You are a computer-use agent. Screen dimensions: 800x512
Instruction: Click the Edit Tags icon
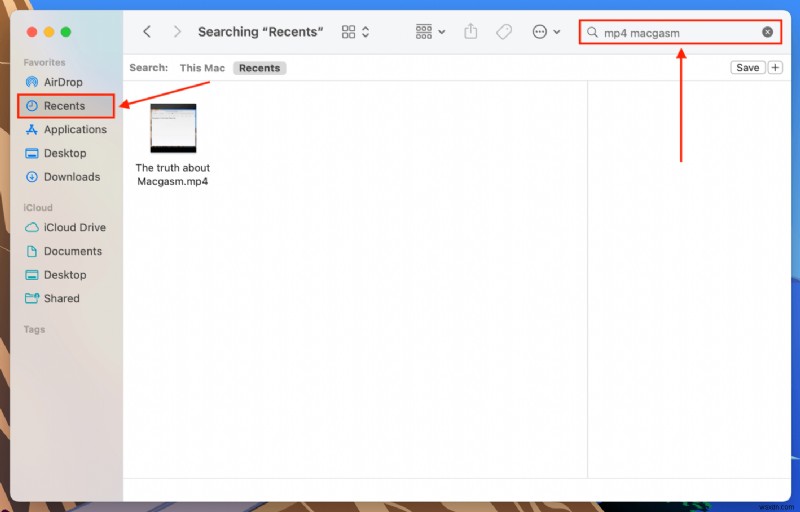(504, 32)
